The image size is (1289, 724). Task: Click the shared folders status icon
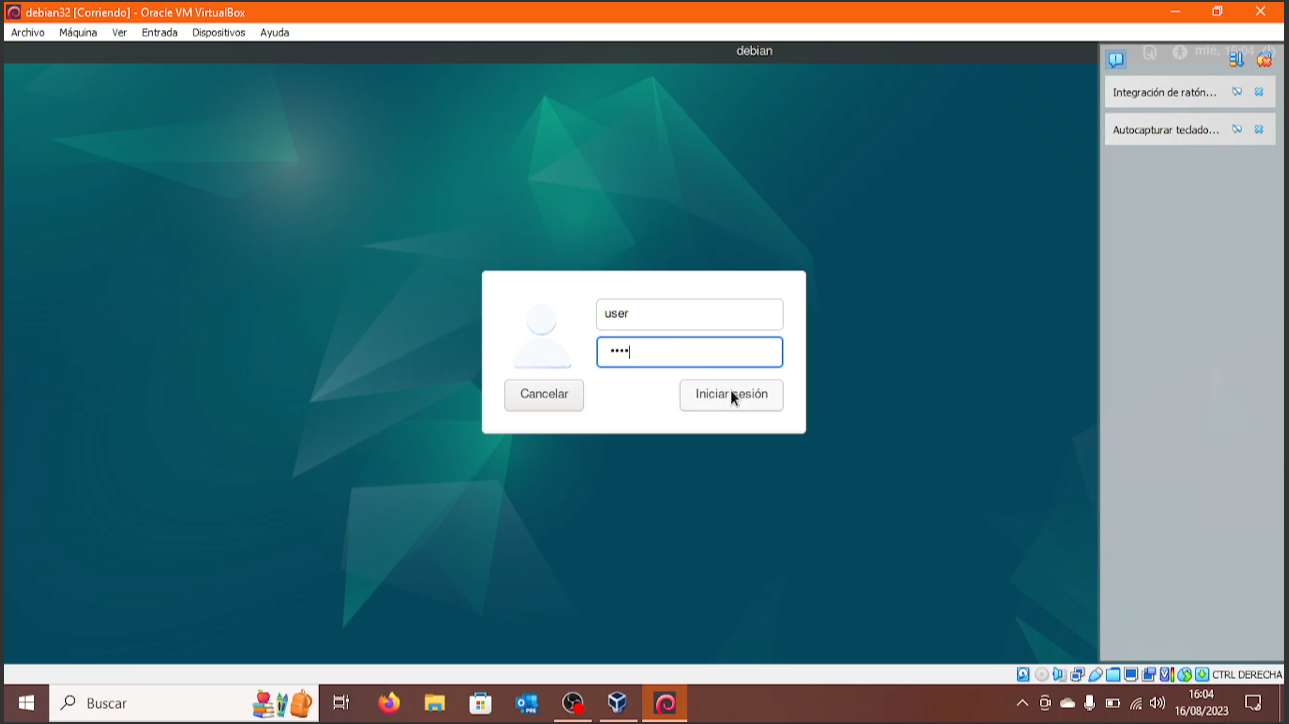[x=1113, y=675]
